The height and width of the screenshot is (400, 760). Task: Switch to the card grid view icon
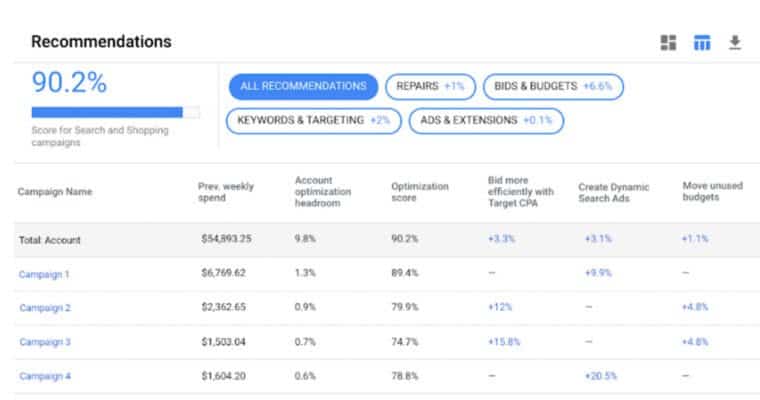(x=668, y=43)
